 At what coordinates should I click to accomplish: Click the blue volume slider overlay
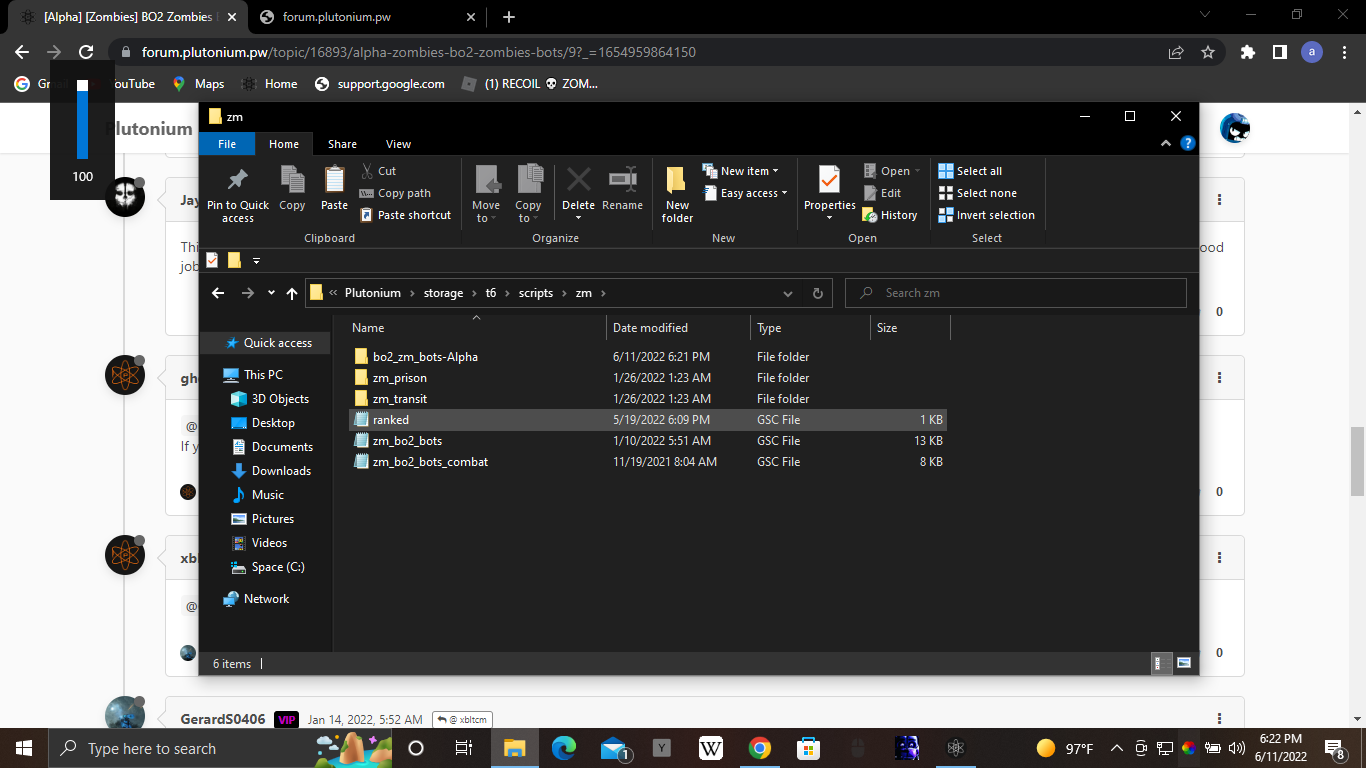[x=82, y=120]
